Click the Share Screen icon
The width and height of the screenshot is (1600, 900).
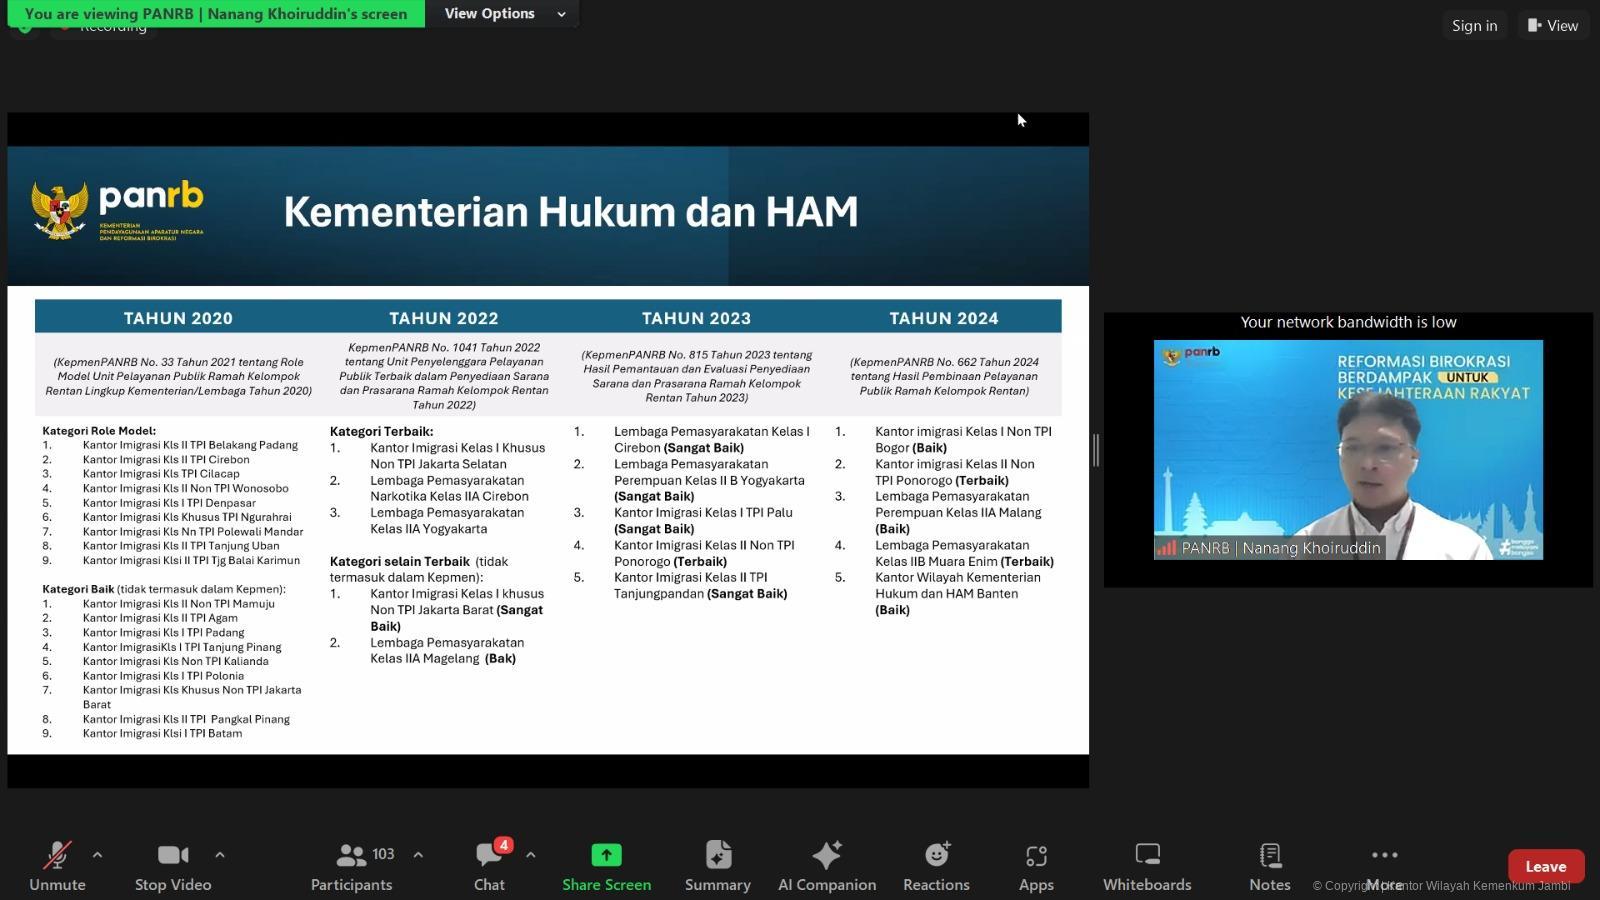click(x=606, y=855)
